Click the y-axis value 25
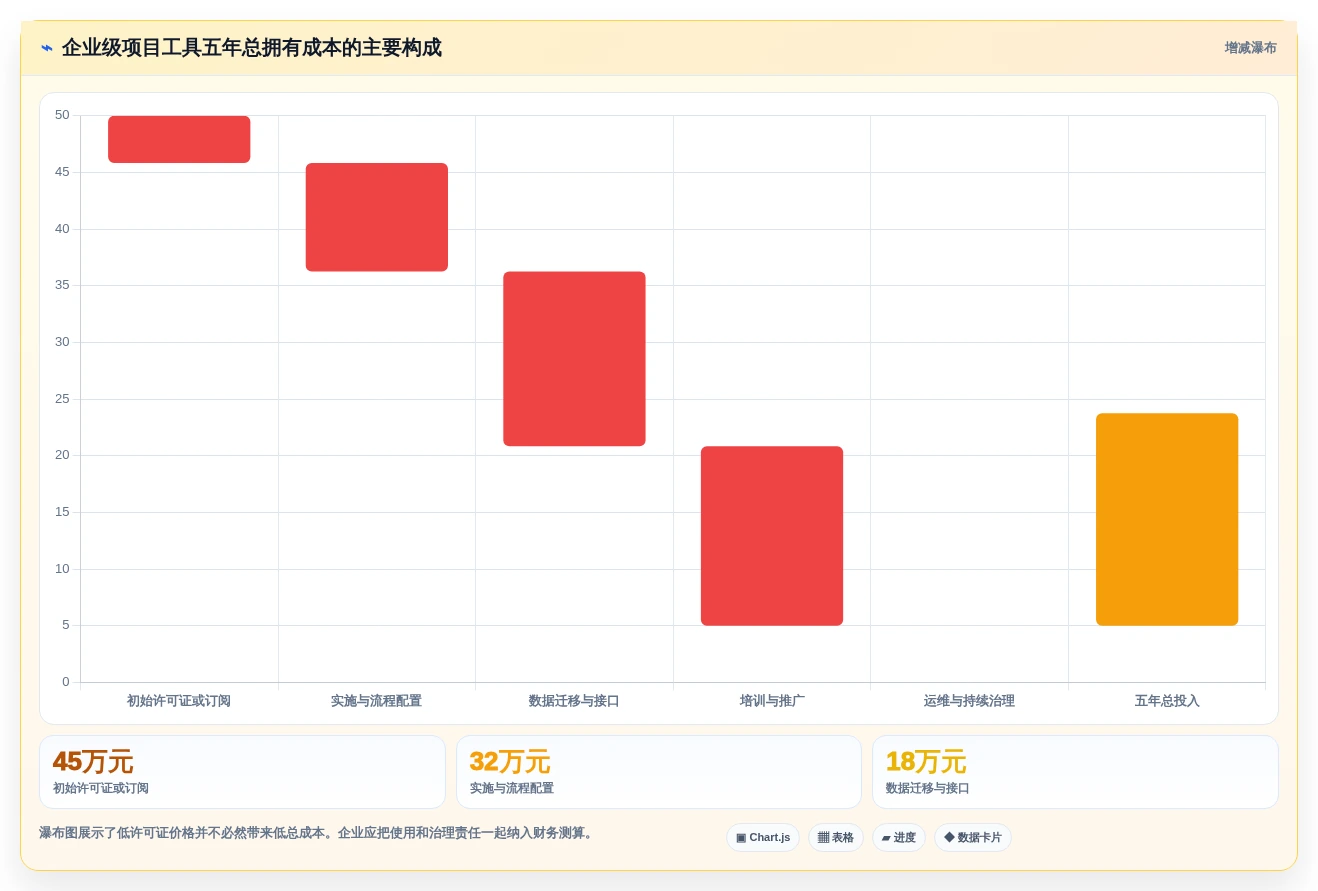The width and height of the screenshot is (1318, 891). pos(62,399)
